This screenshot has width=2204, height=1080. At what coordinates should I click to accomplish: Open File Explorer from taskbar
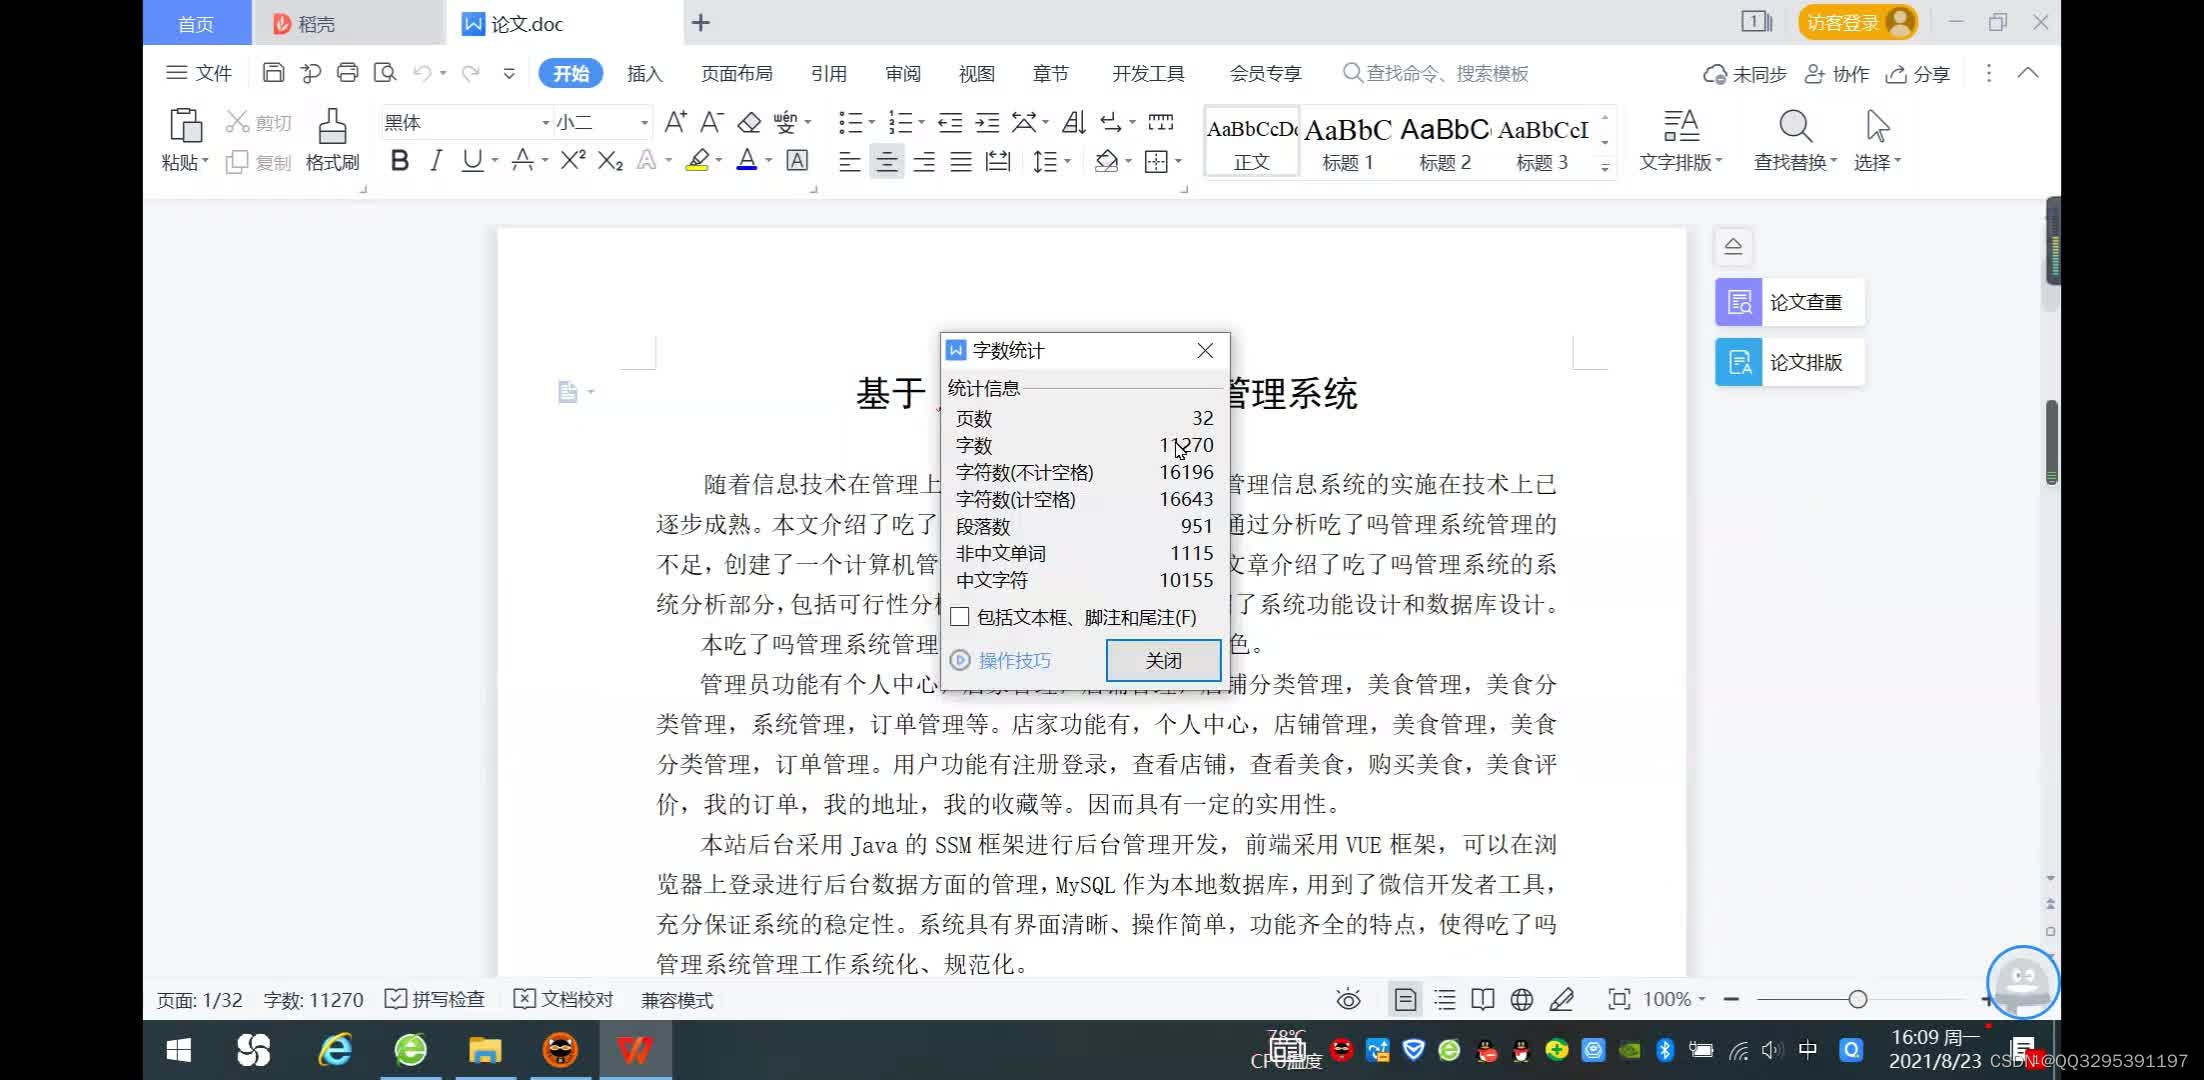[x=485, y=1050]
